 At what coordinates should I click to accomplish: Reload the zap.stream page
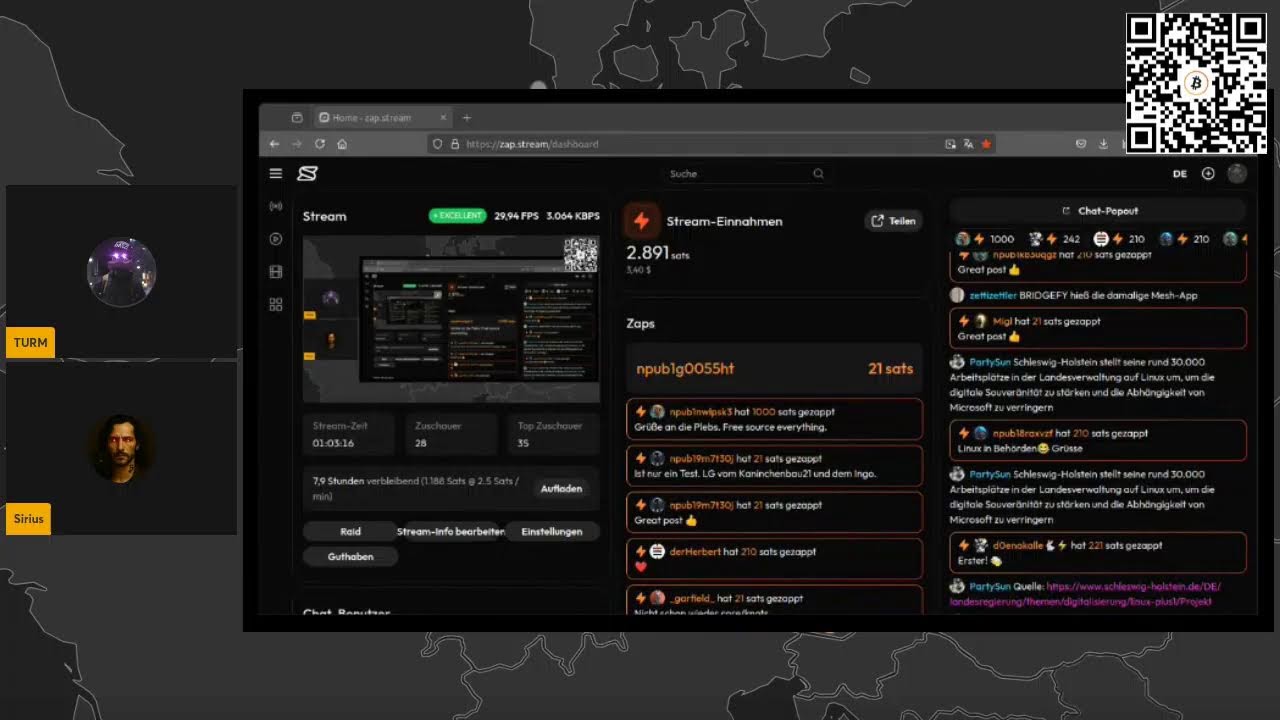(320, 144)
